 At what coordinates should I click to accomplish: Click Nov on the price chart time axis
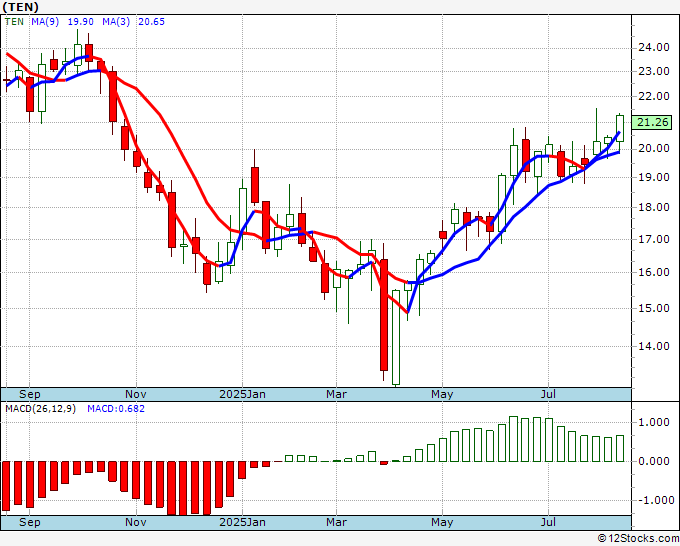click(x=136, y=394)
